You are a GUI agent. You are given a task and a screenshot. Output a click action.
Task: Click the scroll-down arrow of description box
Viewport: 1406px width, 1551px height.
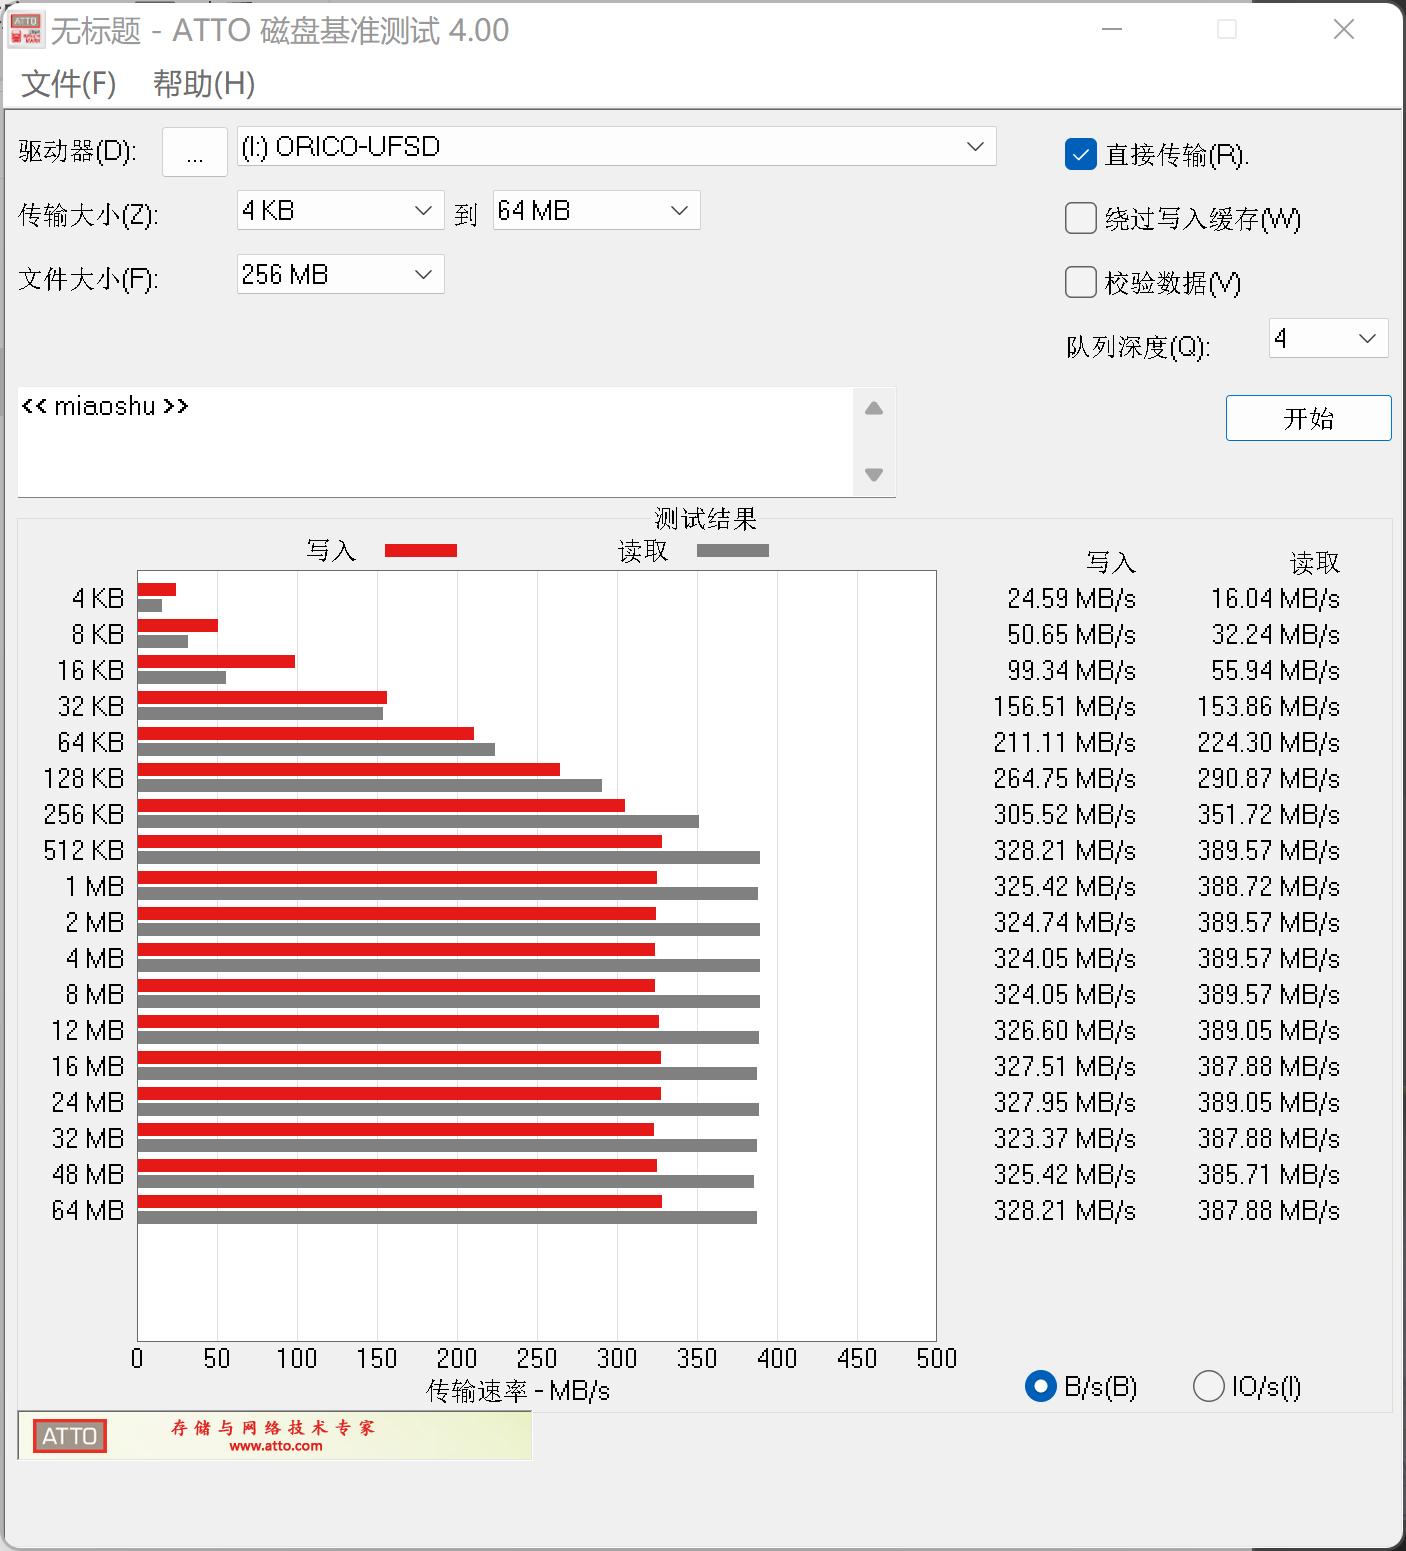[x=873, y=473]
